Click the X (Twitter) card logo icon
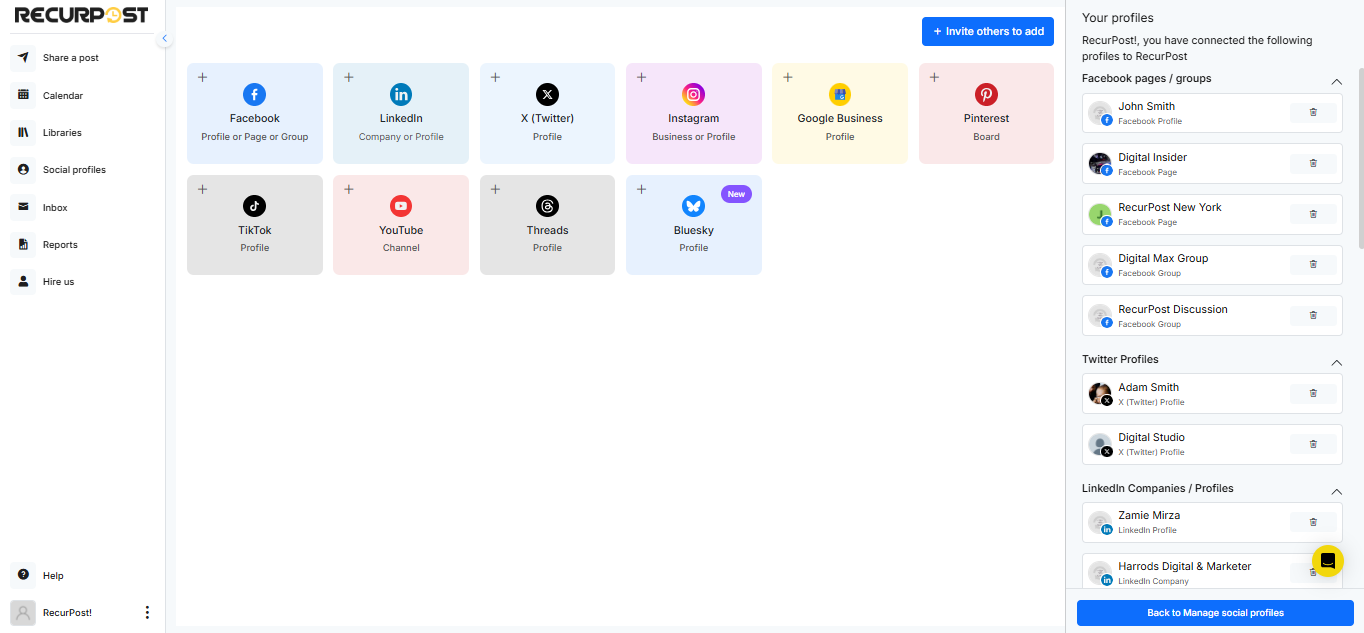 [x=547, y=95]
